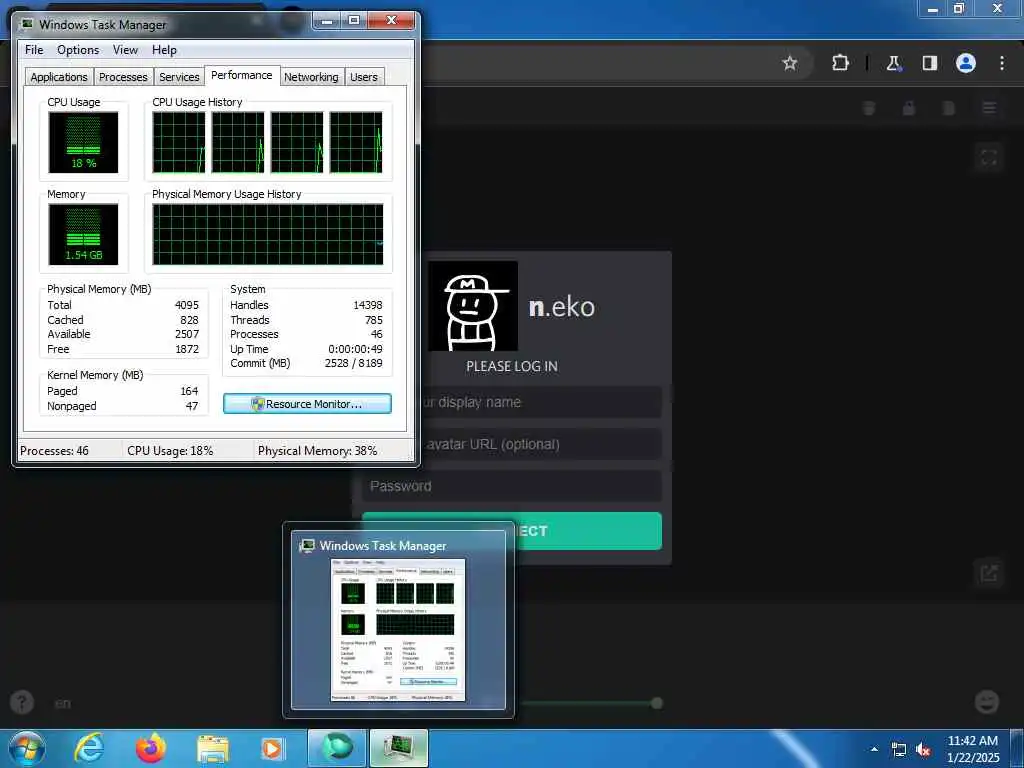The image size is (1024, 768).
Task: Click the Up Time value 0:00:00:49
Action: [355, 349]
